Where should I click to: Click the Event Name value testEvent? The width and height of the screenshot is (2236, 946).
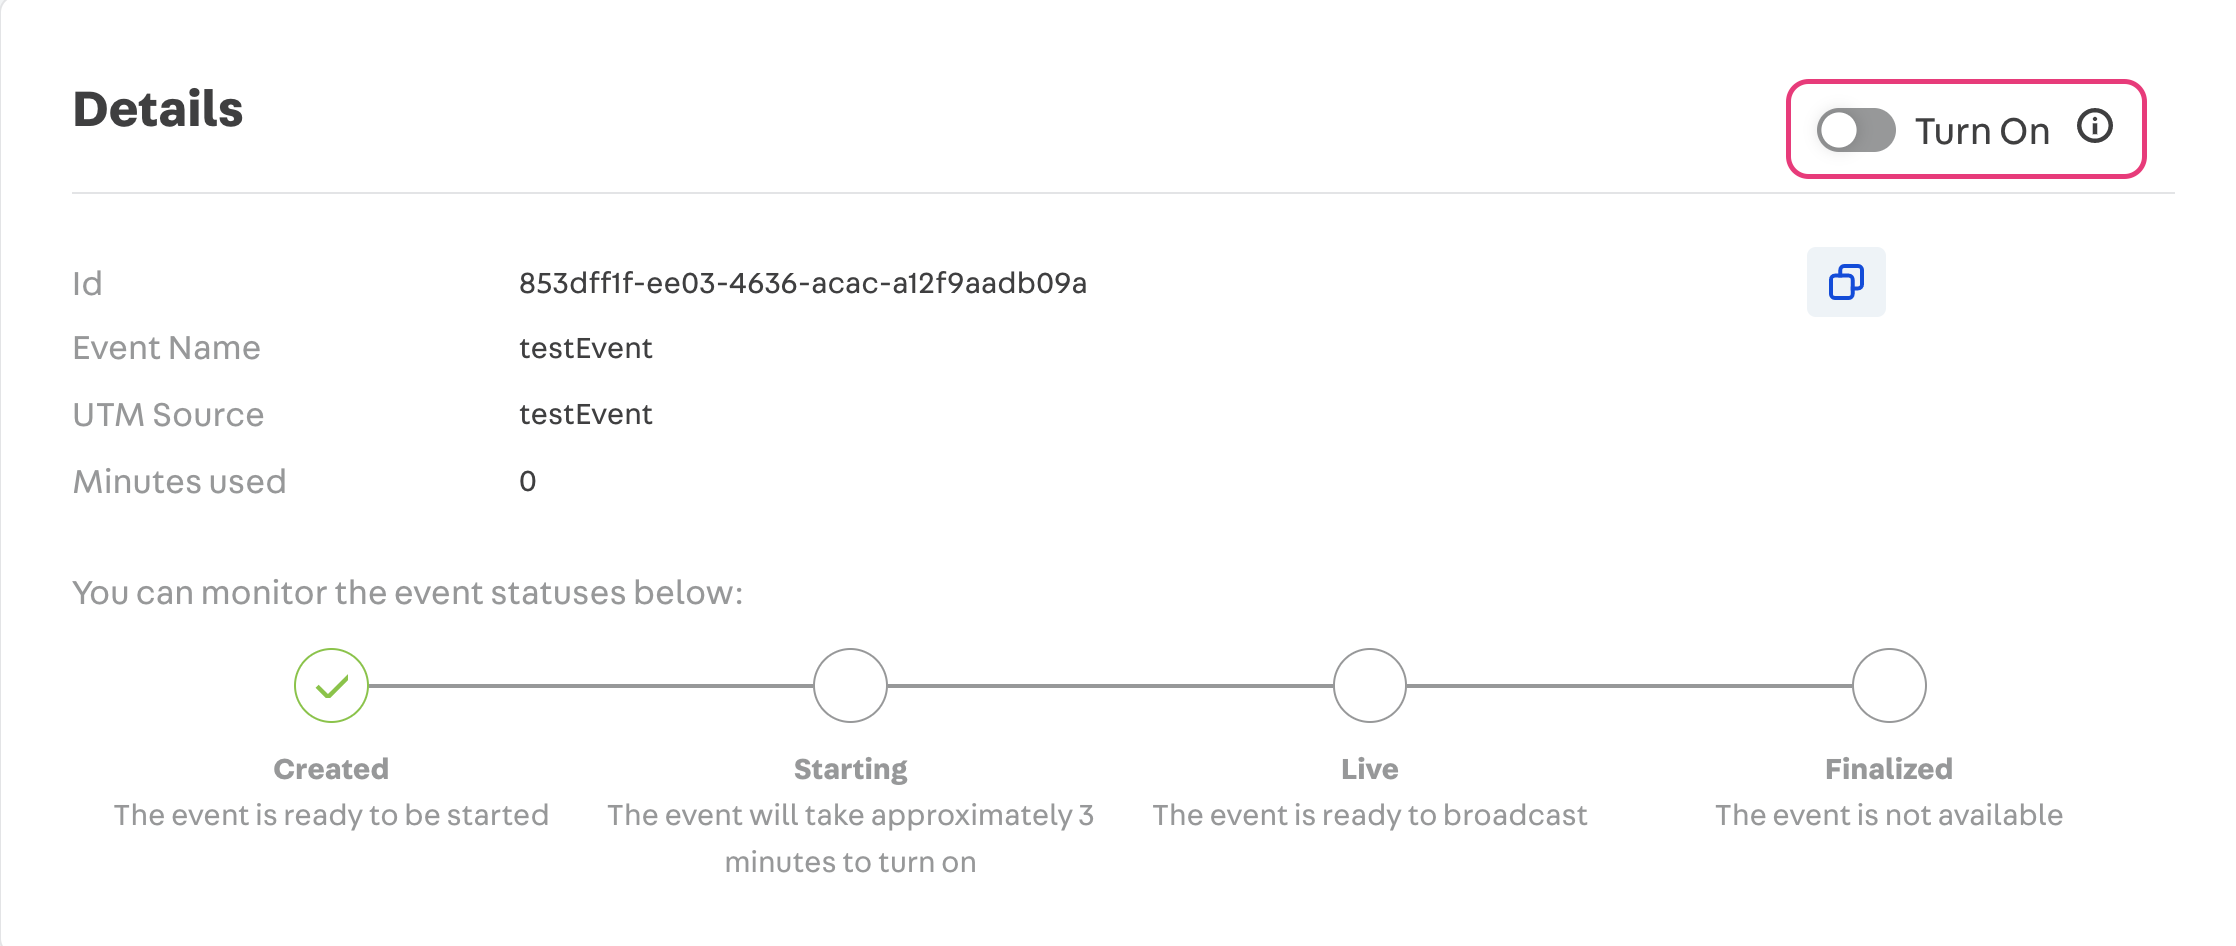(x=585, y=348)
